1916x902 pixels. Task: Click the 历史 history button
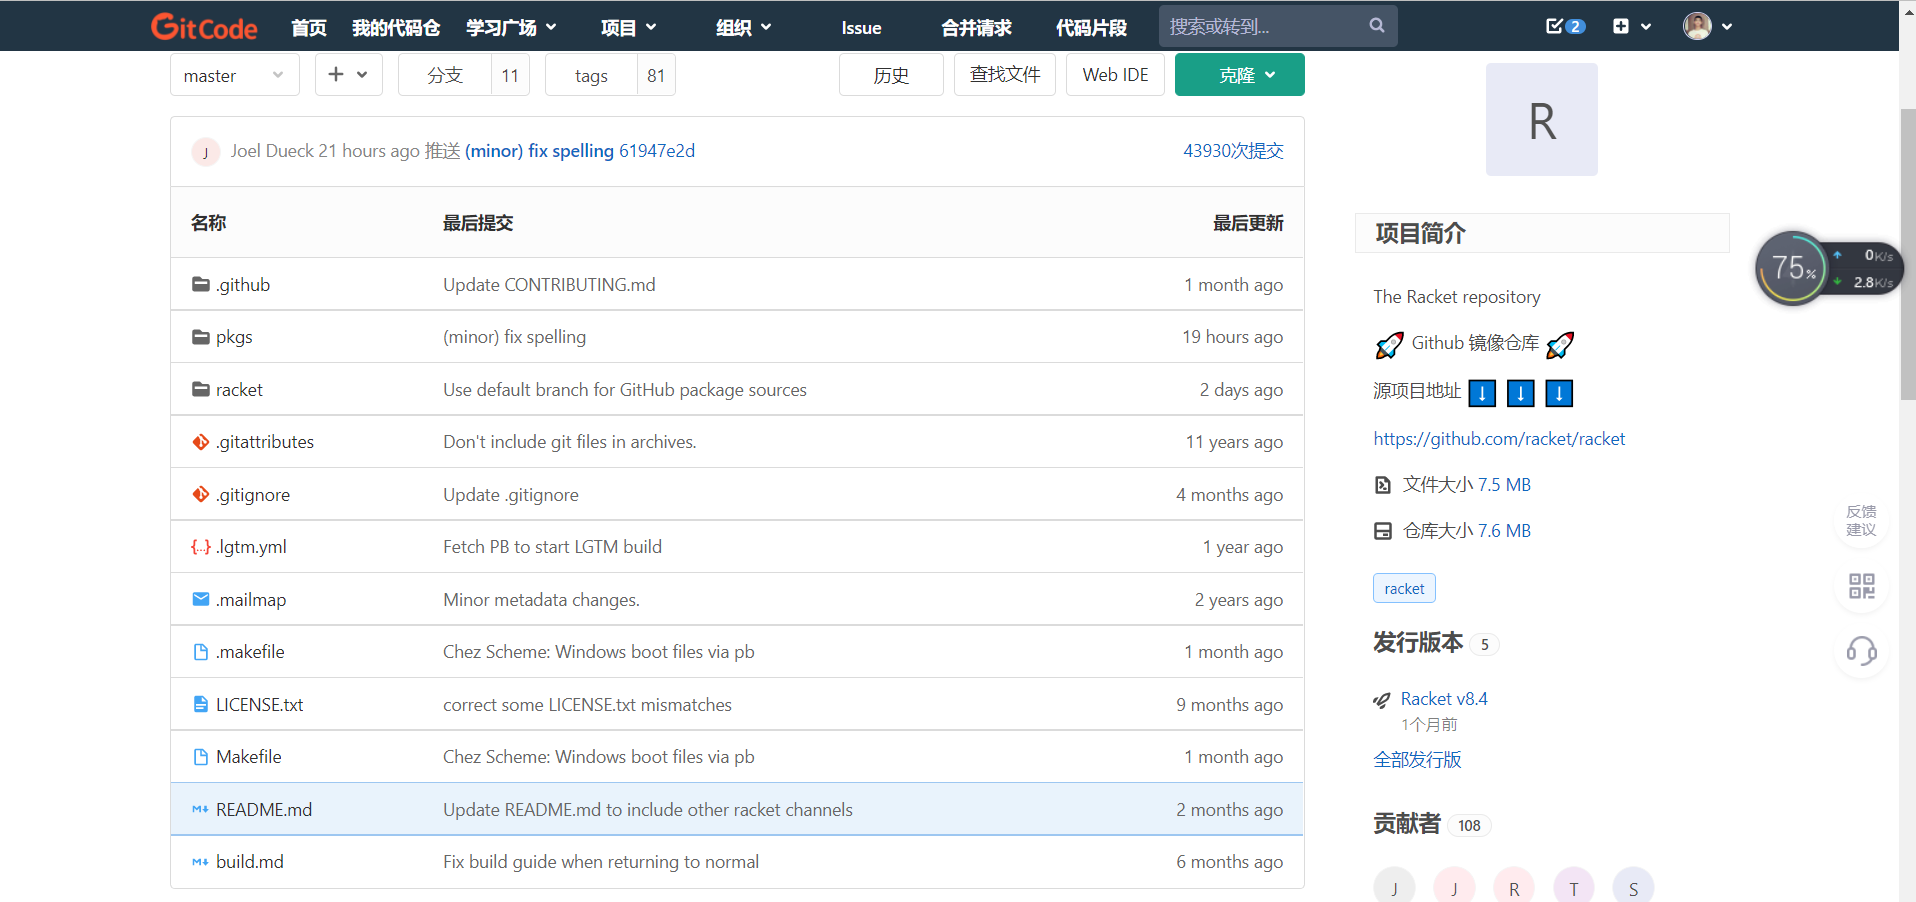(x=891, y=75)
